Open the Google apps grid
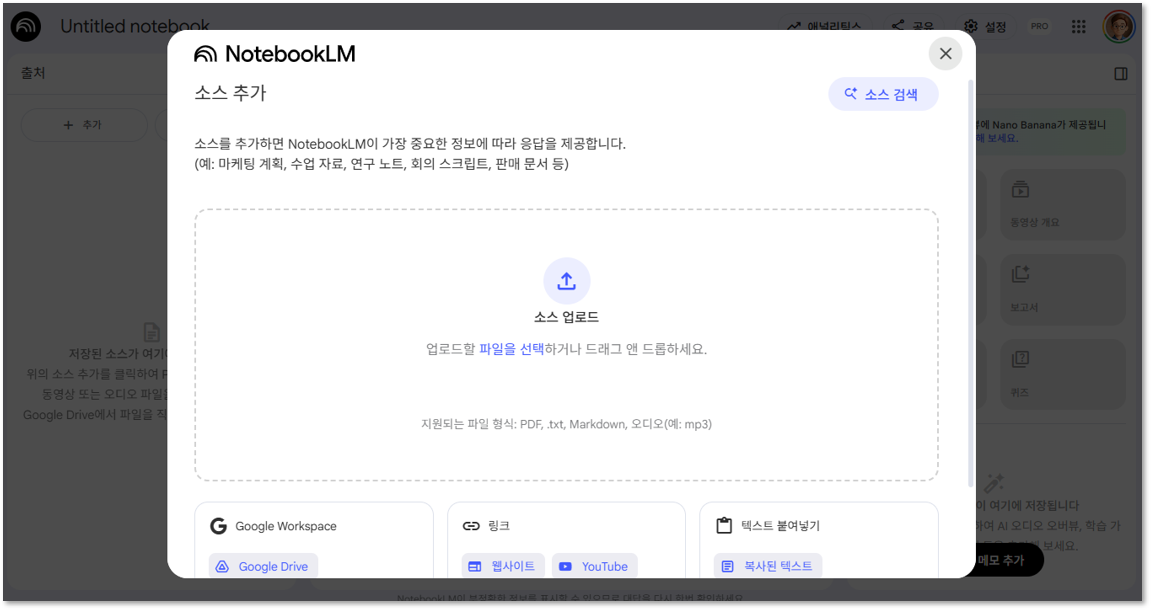The height and width of the screenshot is (610, 1151). tap(1078, 26)
